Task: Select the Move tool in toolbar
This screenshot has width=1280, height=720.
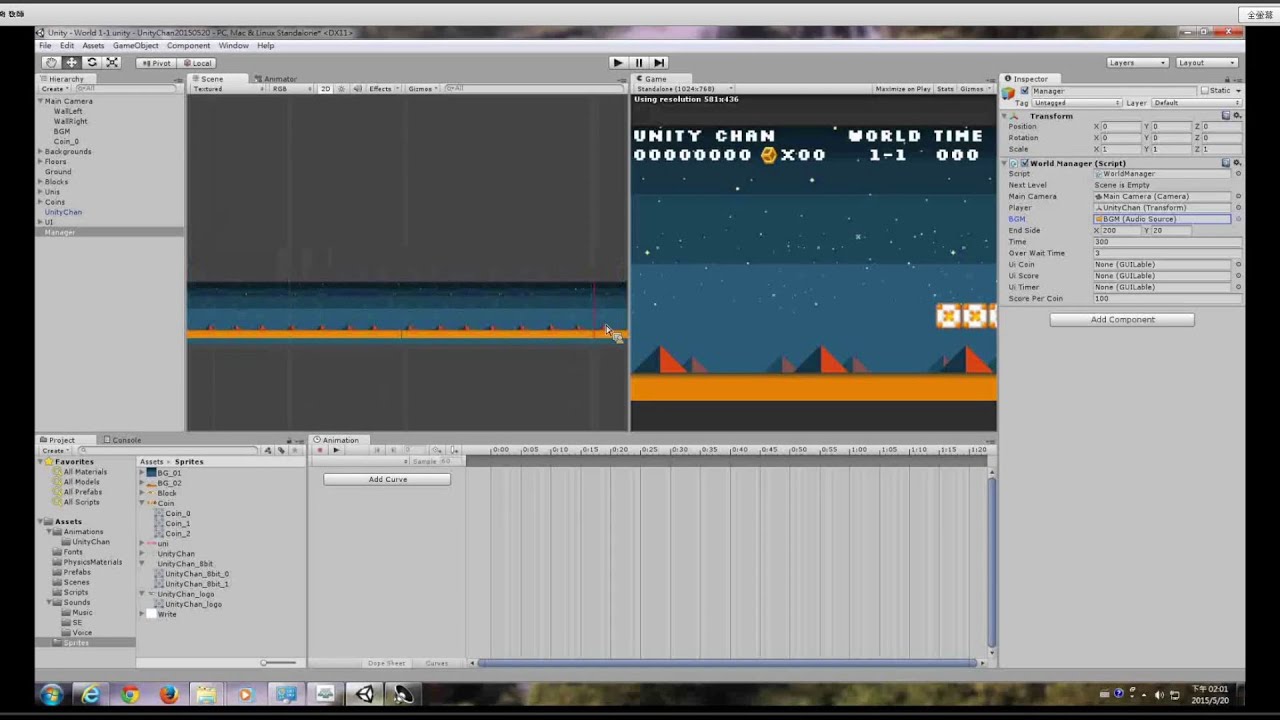Action: (71, 63)
